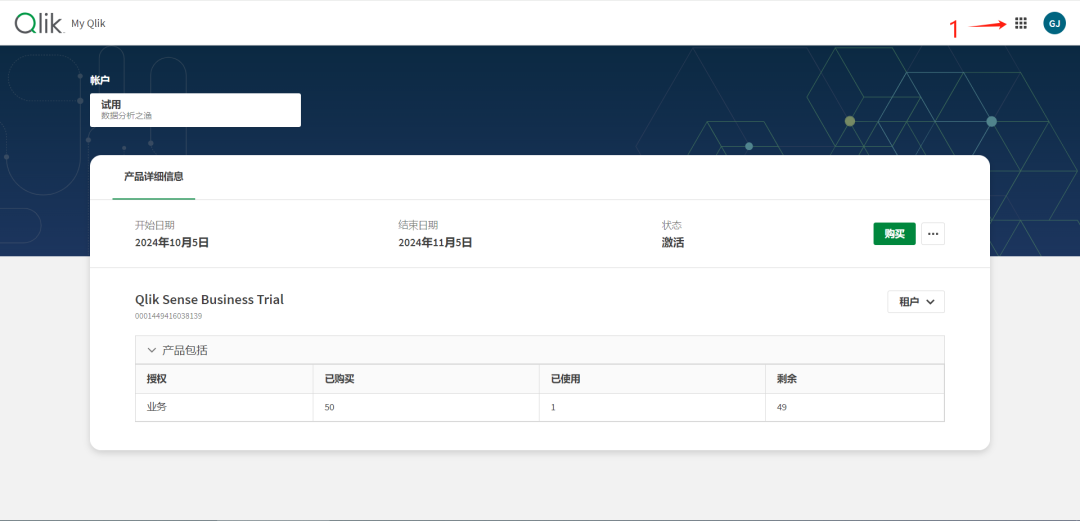Click the 剩余 column header
Image resolution: width=1080 pixels, height=521 pixels.
tap(855, 379)
